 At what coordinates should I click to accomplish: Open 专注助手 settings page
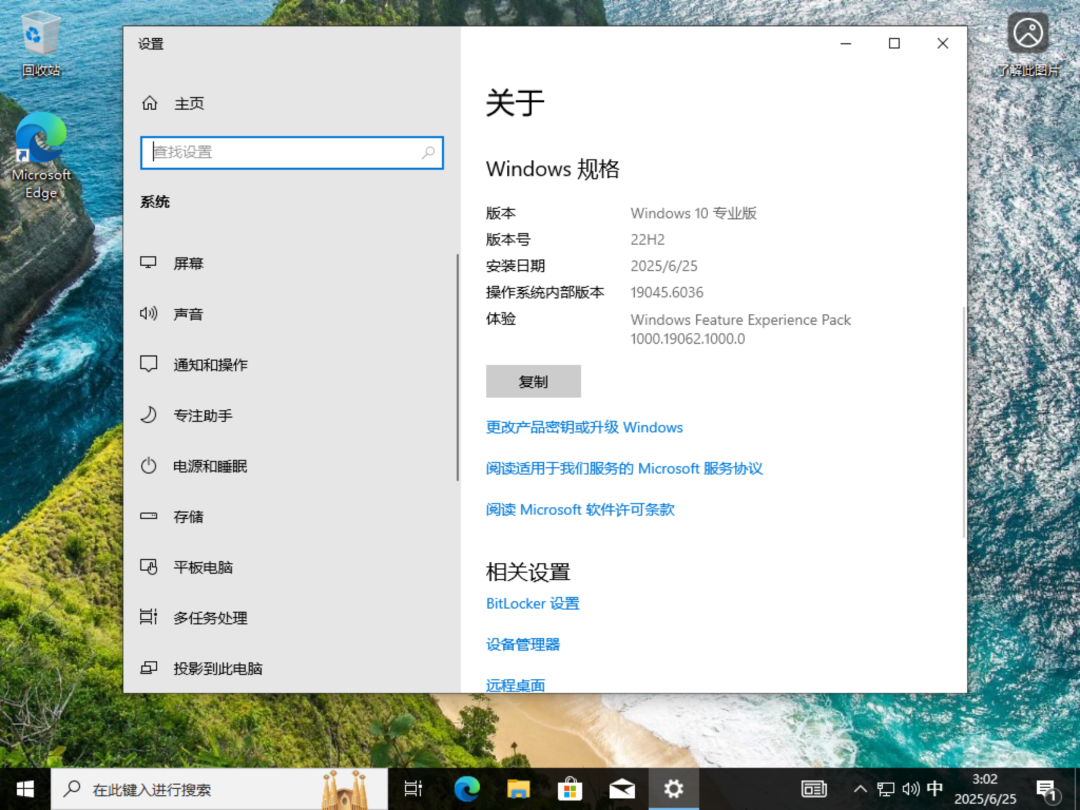(x=290, y=415)
